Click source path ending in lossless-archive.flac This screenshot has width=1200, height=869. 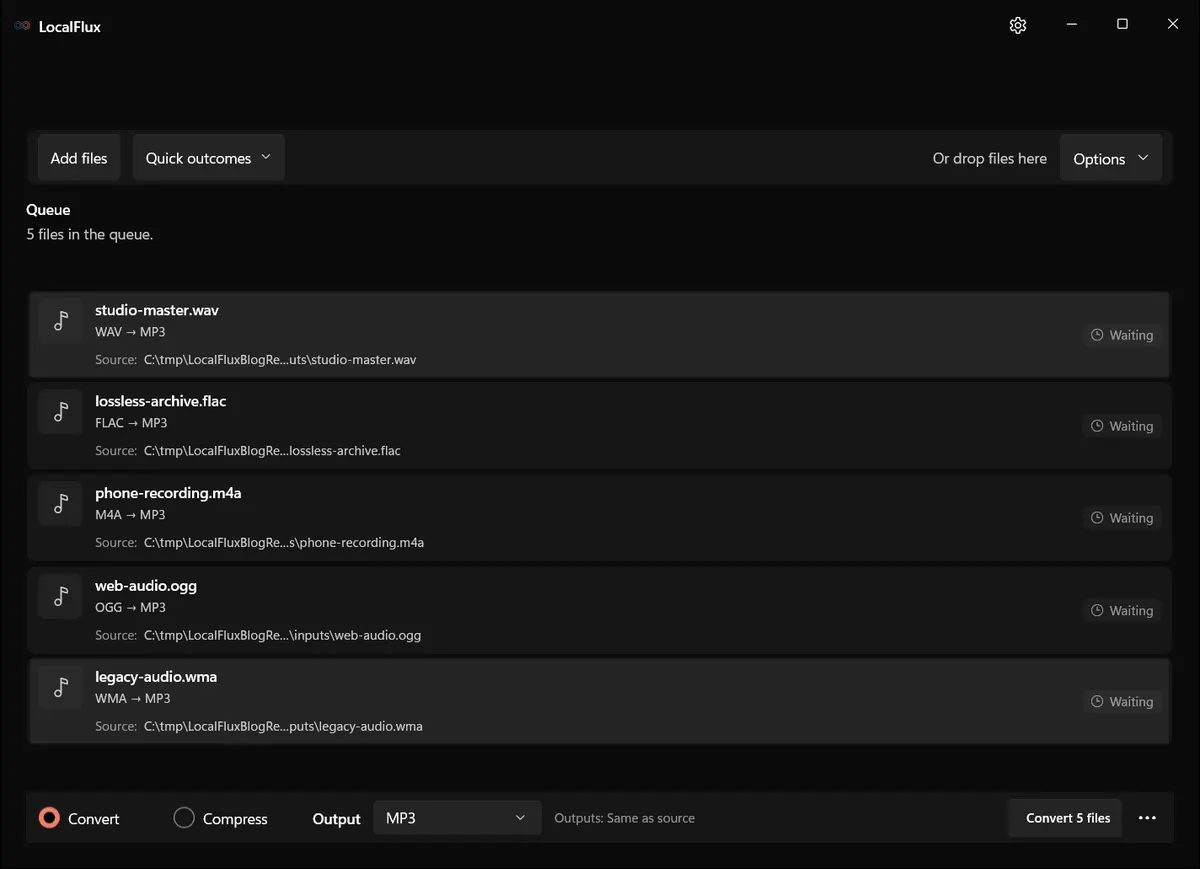(x=272, y=451)
